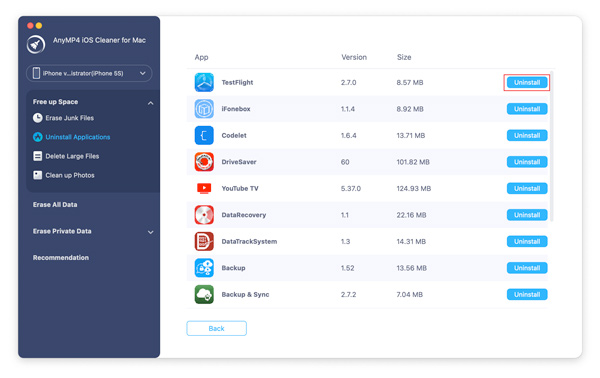600x378 pixels.
Task: Click the AnyMP4 iOS Cleaner for Mac title
Action: click(x=99, y=40)
